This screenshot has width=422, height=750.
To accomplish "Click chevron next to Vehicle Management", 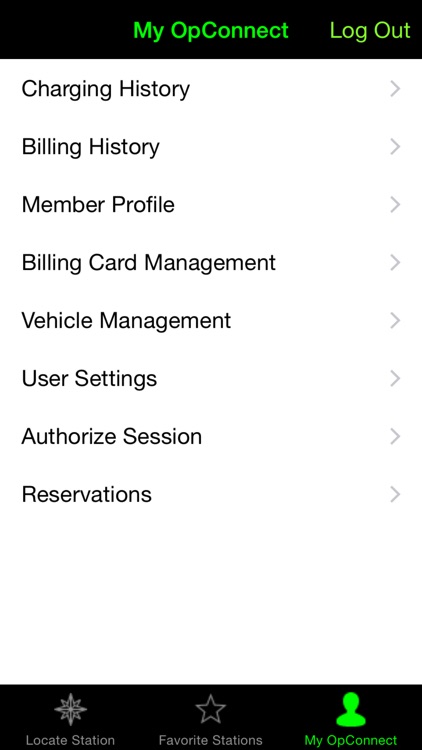I will (x=395, y=320).
